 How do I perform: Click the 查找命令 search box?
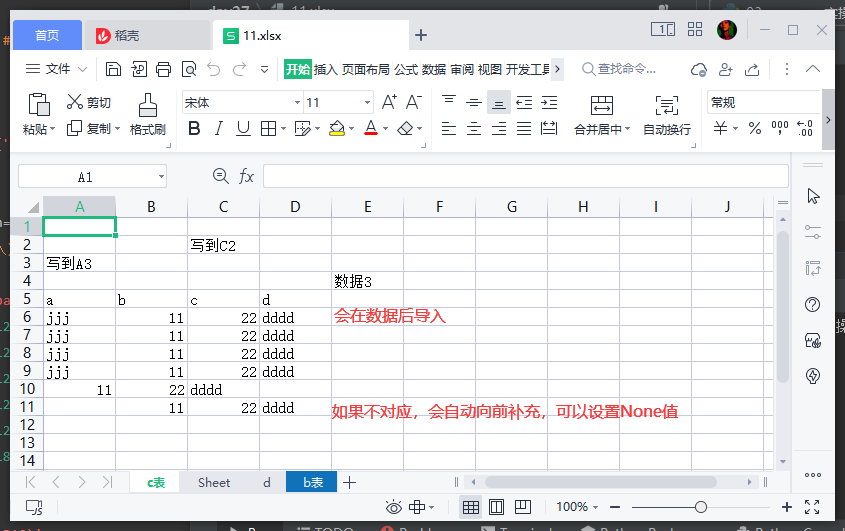(620, 69)
